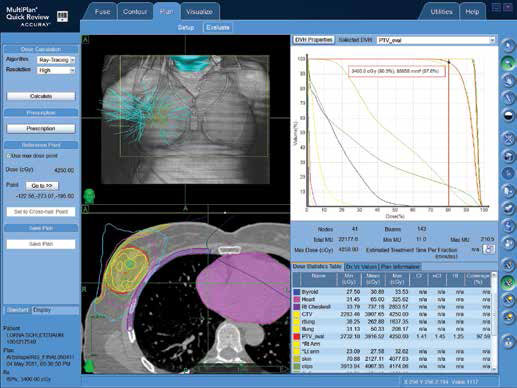Image resolution: width=517 pixels, height=388 pixels.
Task: Click the pink Heart color swatch
Action: click(x=296, y=299)
